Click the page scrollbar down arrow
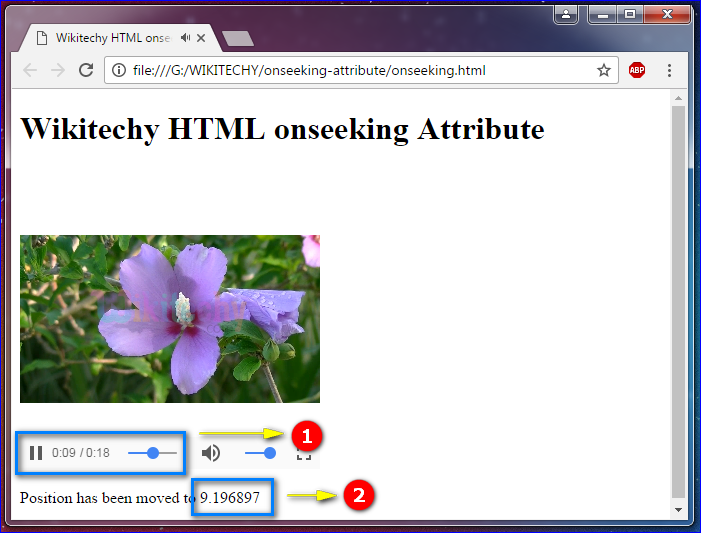Screen dimensions: 701x533 678,510
